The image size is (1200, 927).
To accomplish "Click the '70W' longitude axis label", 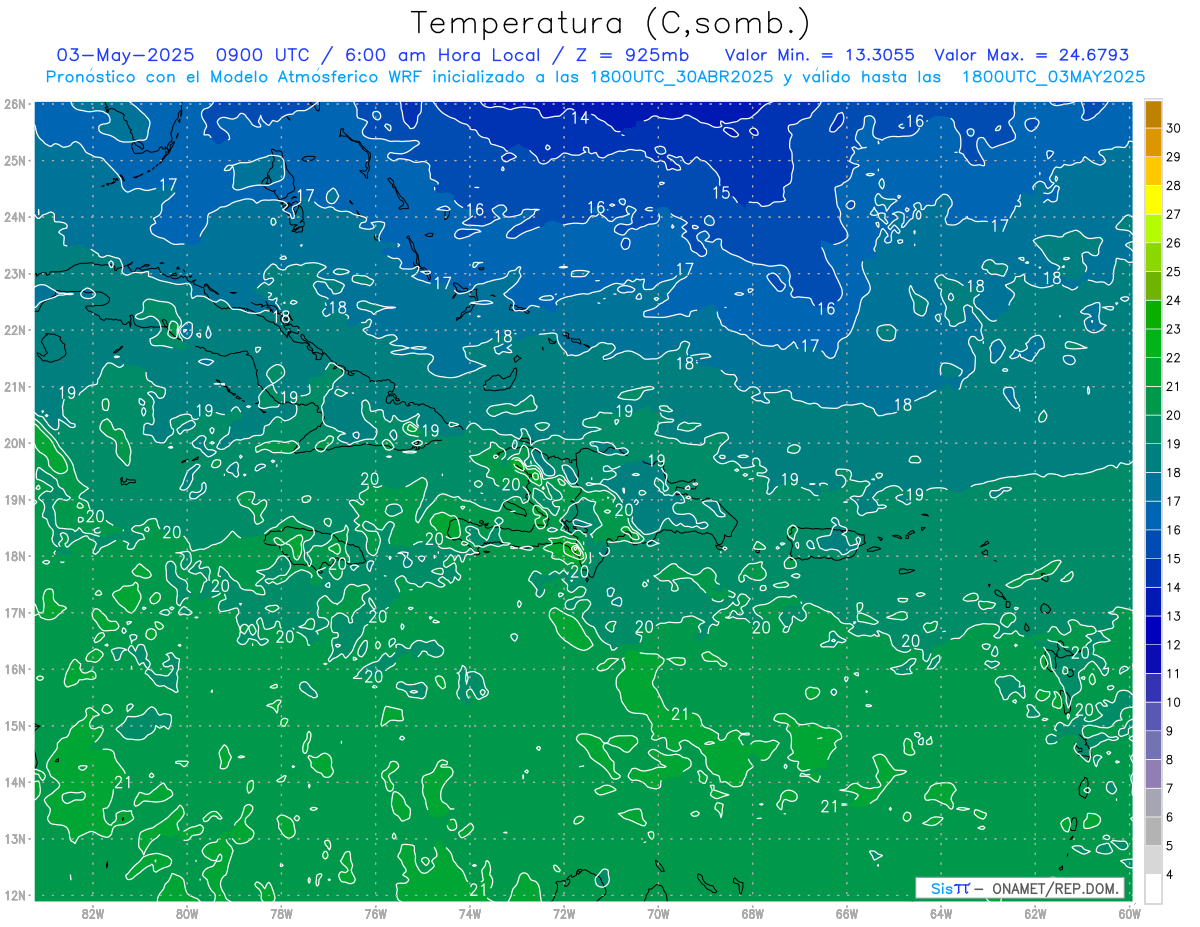I will [x=658, y=913].
